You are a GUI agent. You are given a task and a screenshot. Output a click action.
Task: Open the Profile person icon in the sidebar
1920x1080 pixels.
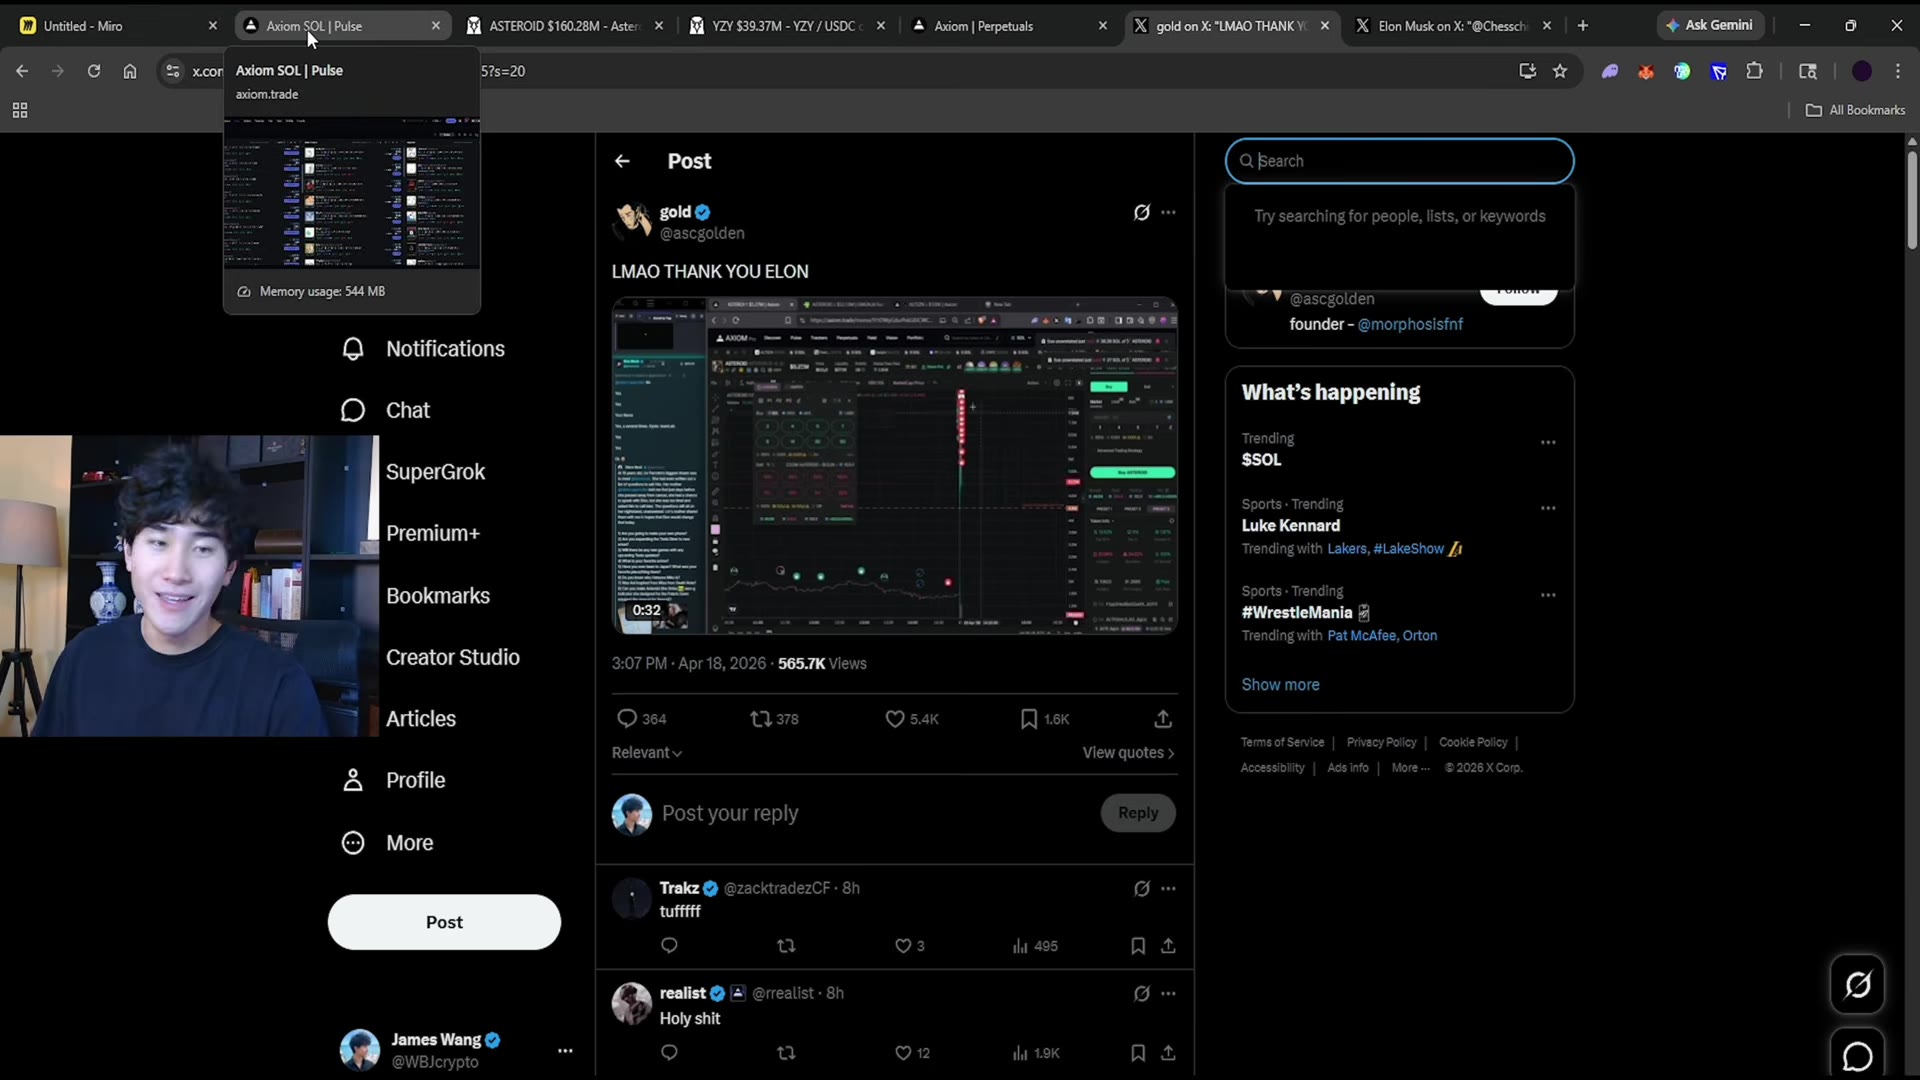[x=353, y=780]
